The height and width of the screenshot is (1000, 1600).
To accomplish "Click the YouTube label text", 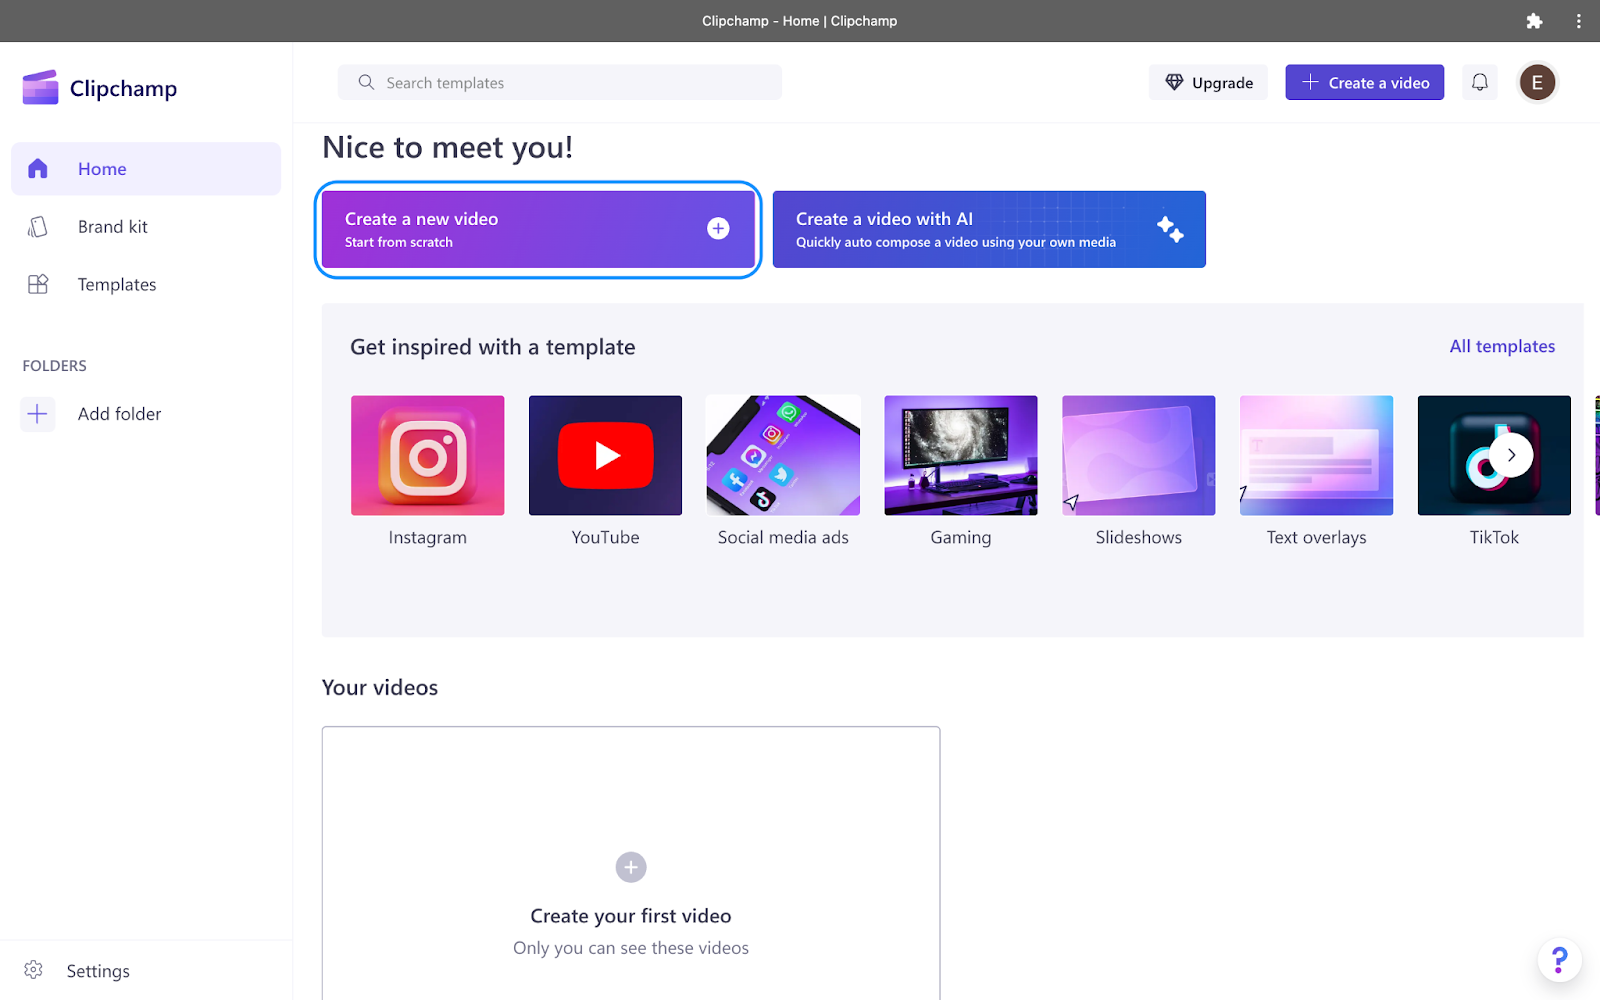I will [x=605, y=537].
